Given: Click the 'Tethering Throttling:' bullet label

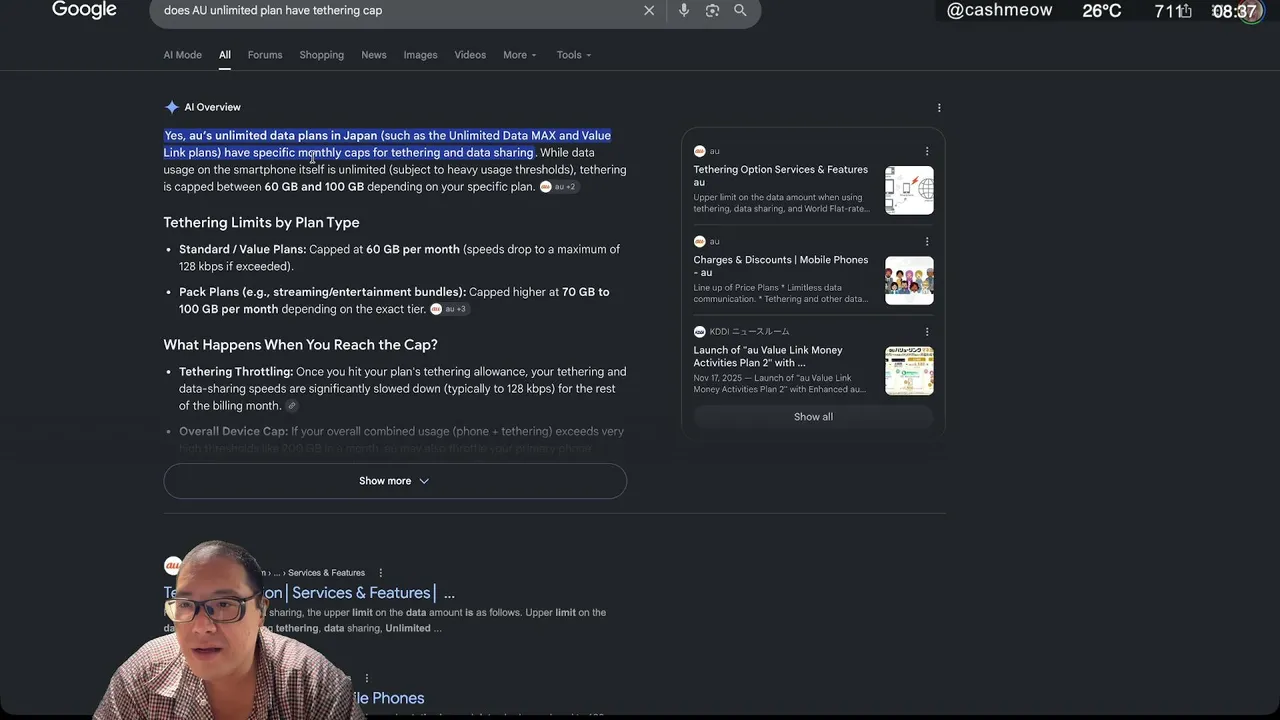Looking at the screenshot, I should (x=236, y=372).
